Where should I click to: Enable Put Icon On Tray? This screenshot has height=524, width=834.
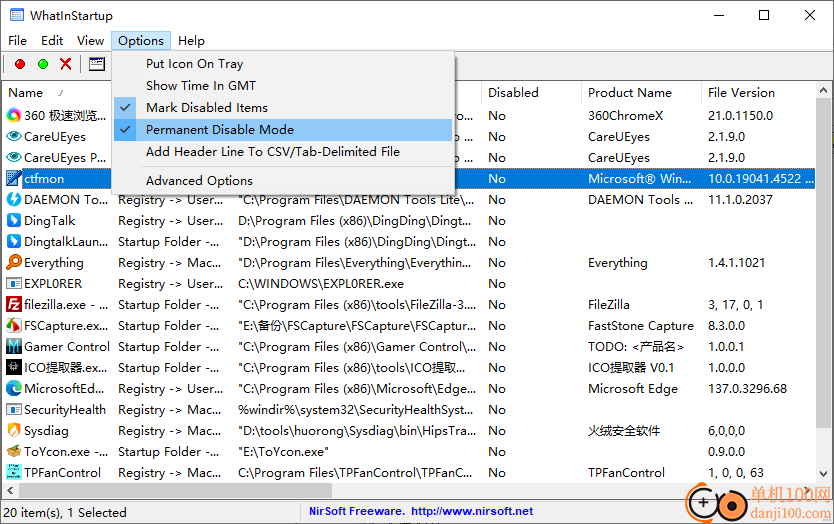coord(283,64)
